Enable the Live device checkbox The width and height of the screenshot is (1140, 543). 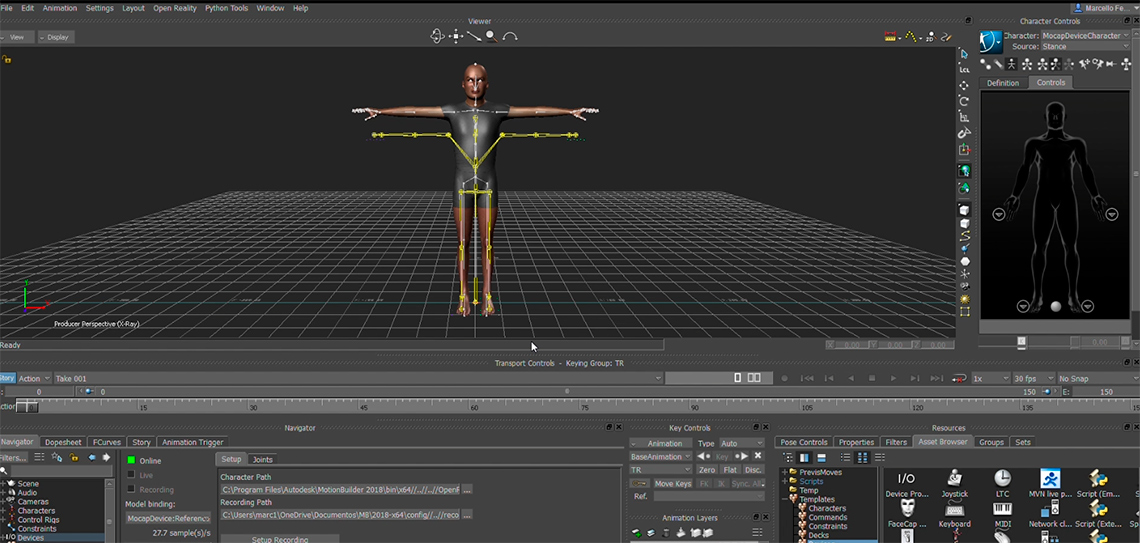coord(131,475)
